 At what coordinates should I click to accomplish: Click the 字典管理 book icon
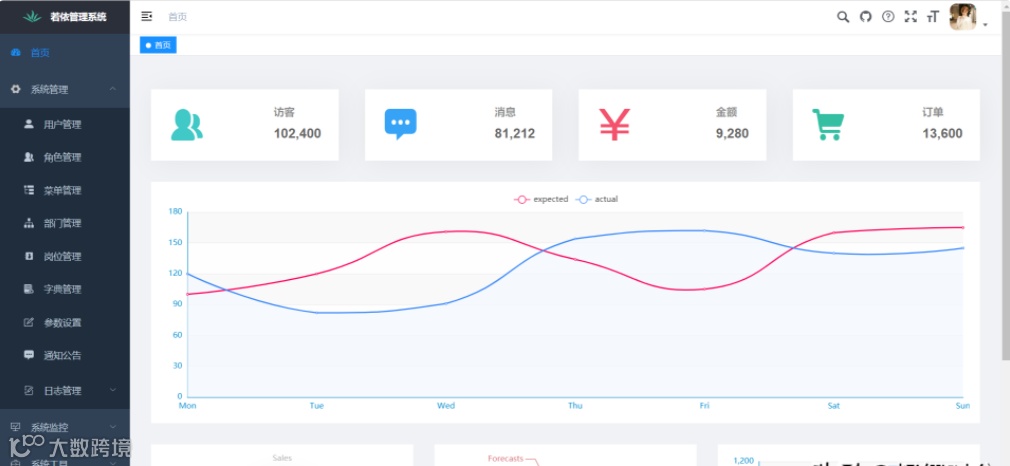click(x=29, y=289)
